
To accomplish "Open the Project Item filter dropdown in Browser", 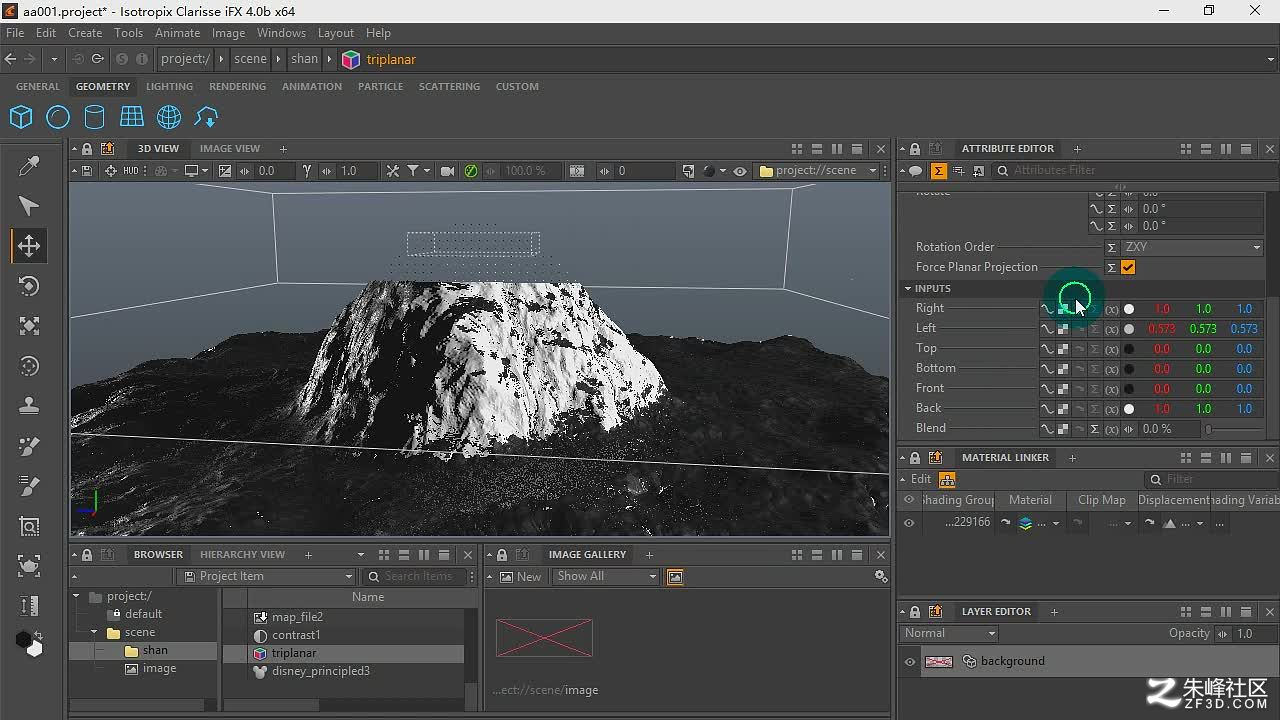I will [266, 576].
